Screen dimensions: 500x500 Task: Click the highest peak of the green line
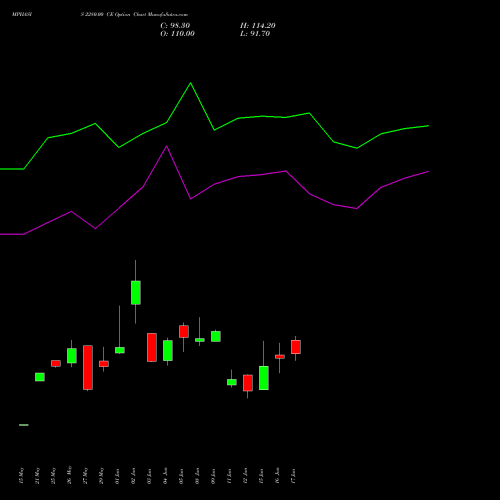(191, 83)
